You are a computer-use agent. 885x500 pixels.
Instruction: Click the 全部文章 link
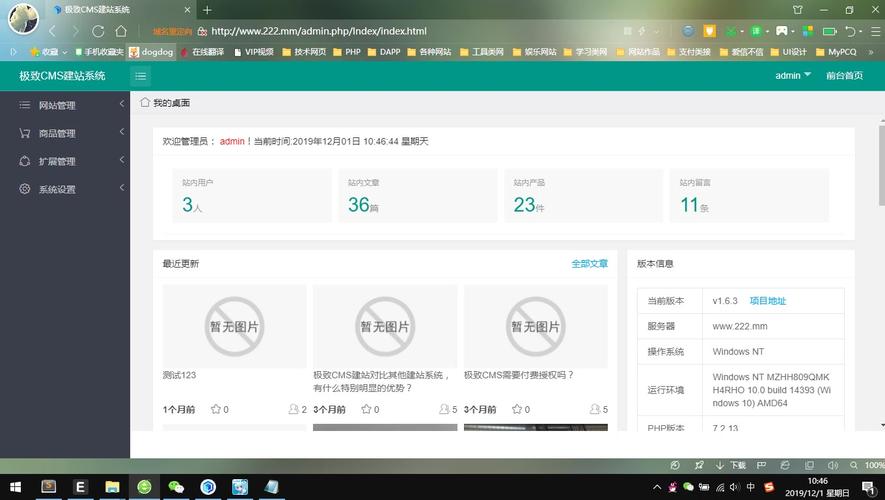click(589, 264)
